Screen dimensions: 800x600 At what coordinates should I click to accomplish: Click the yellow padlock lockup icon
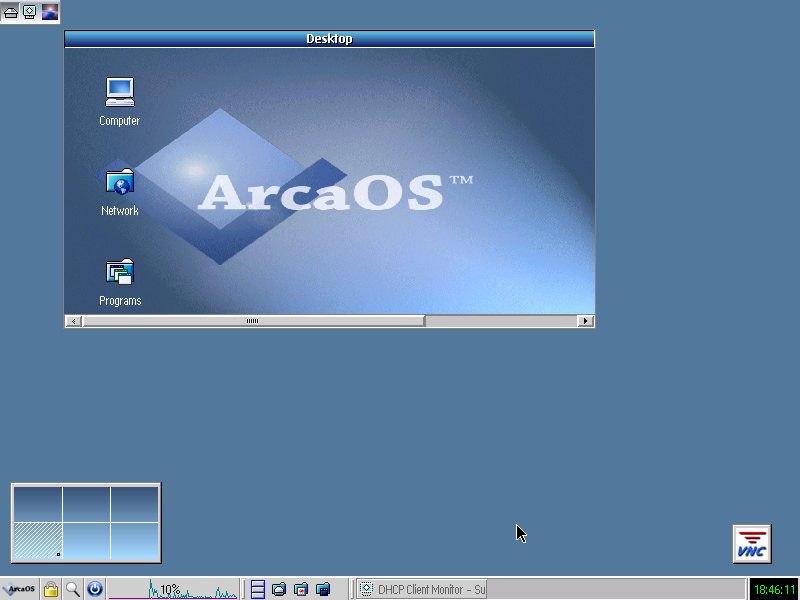click(51, 589)
